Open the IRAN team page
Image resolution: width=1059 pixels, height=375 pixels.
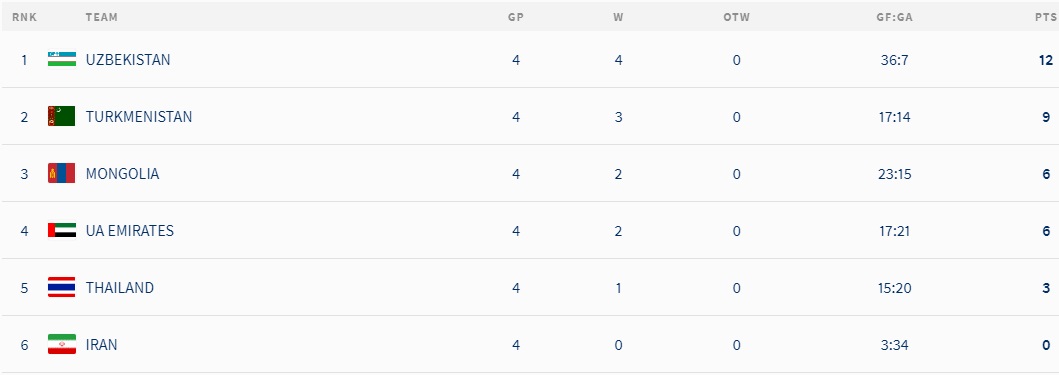coord(101,345)
